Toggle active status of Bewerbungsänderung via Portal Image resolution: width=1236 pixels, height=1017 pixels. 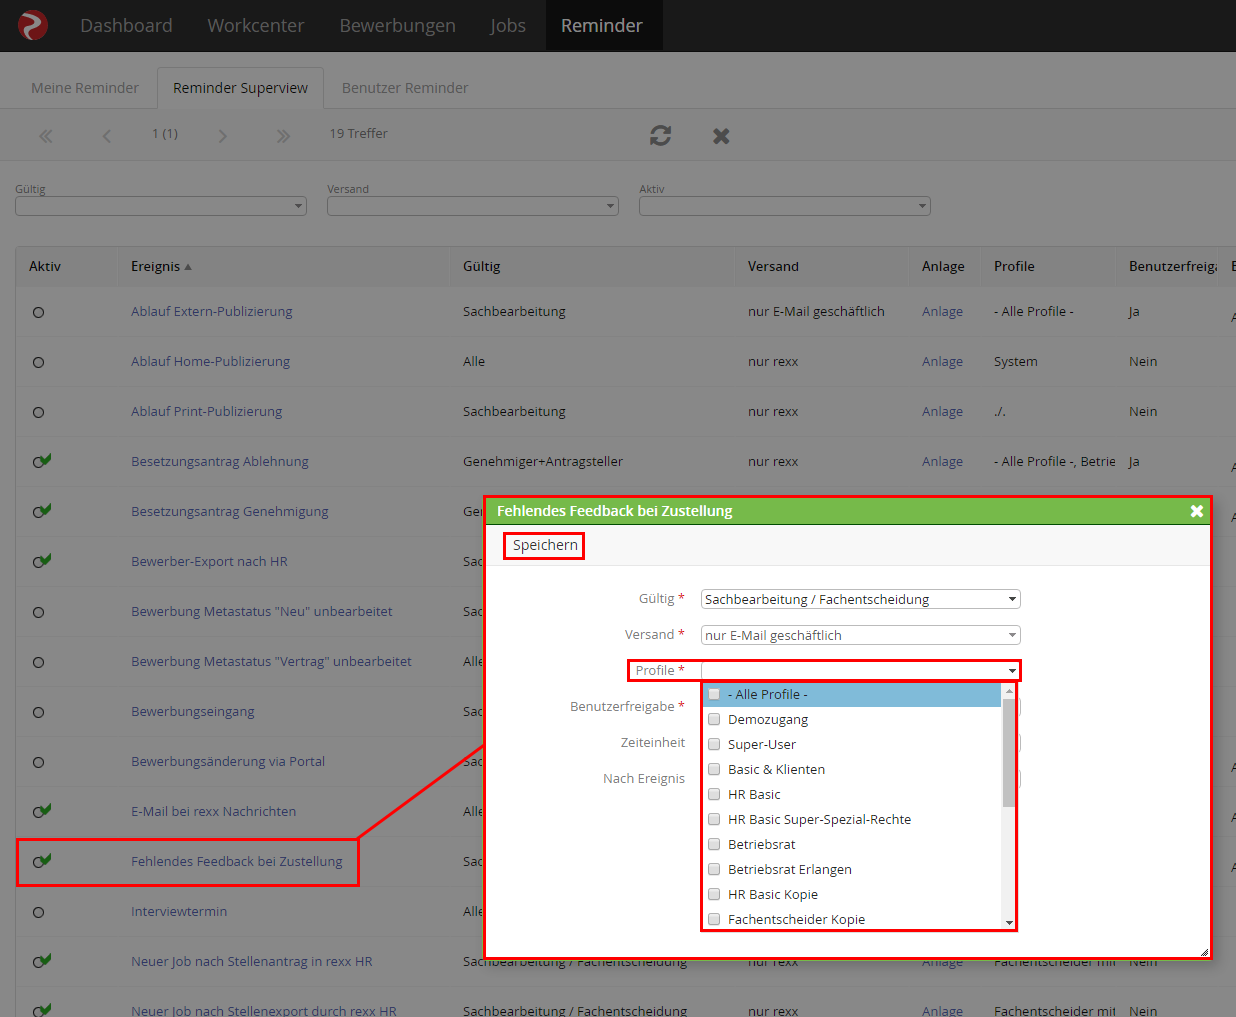38,762
